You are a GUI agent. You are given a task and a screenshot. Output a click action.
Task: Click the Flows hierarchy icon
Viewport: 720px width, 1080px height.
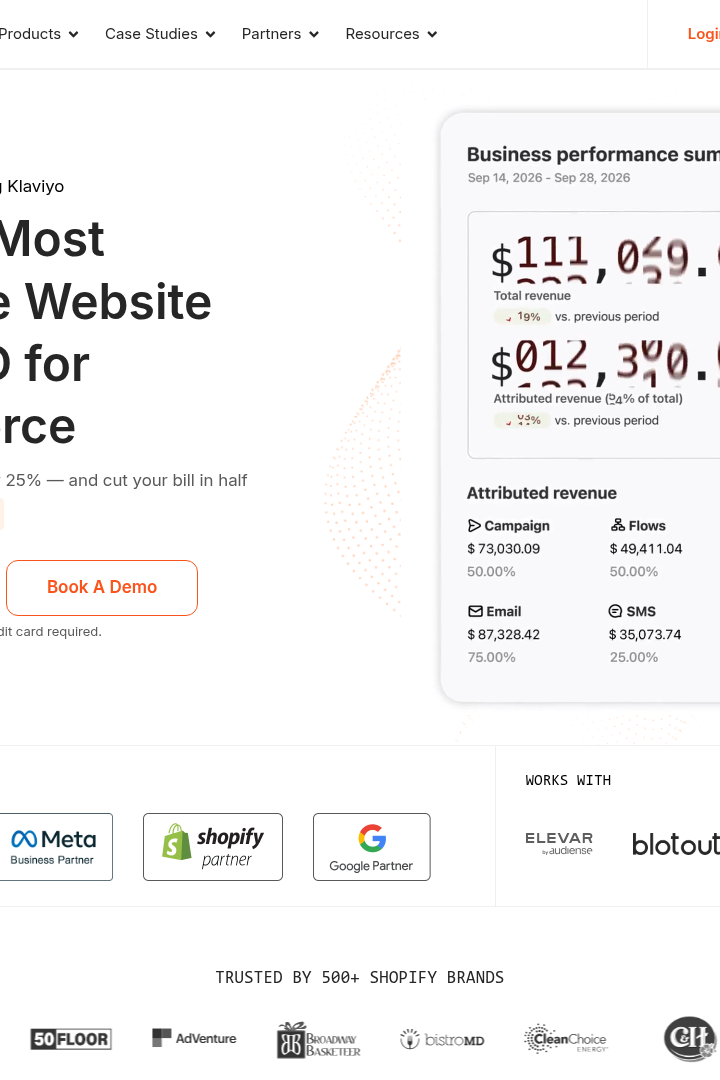click(x=618, y=525)
